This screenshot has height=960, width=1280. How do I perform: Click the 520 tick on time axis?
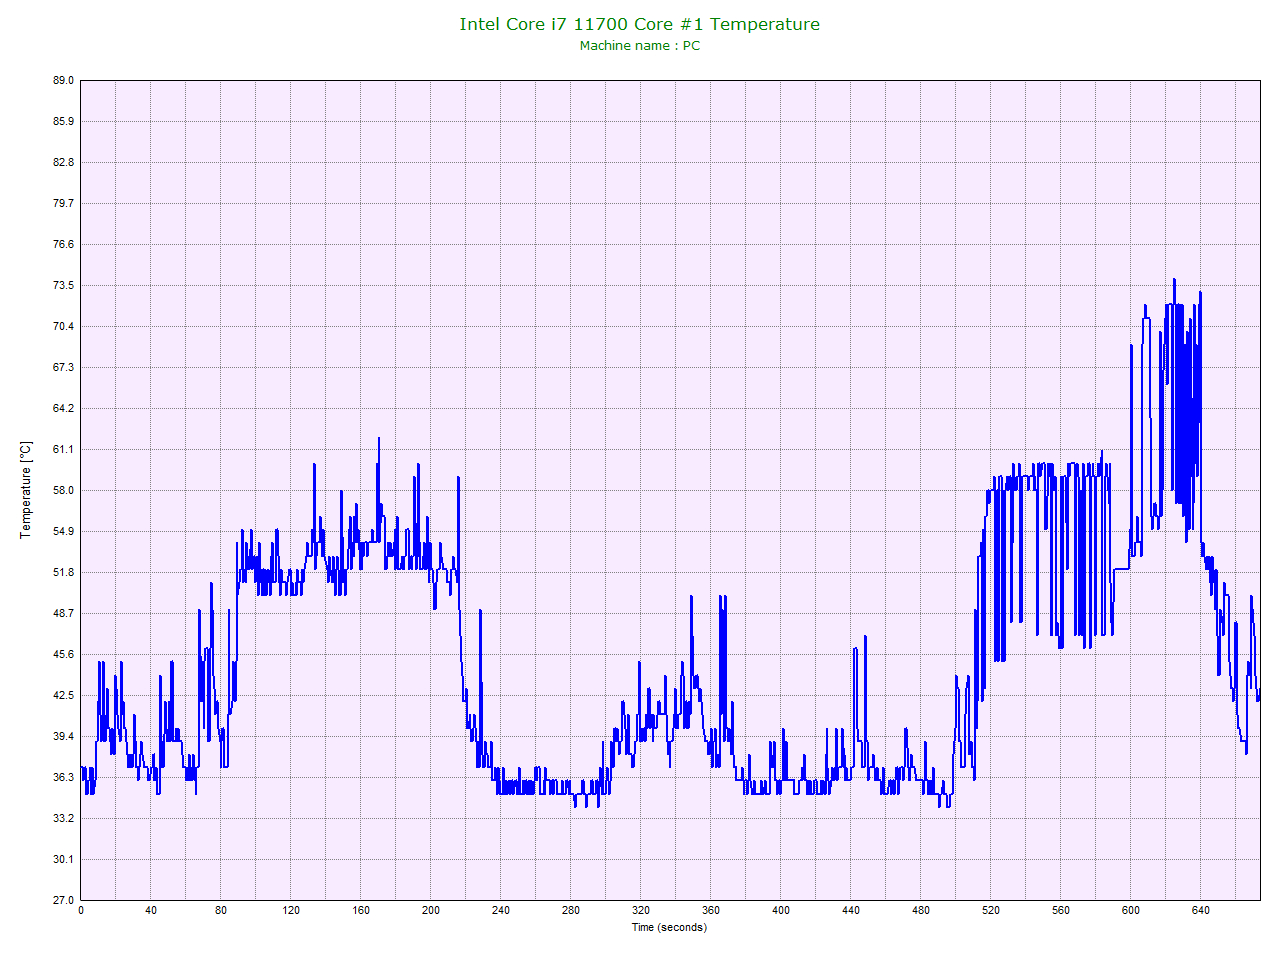991,910
